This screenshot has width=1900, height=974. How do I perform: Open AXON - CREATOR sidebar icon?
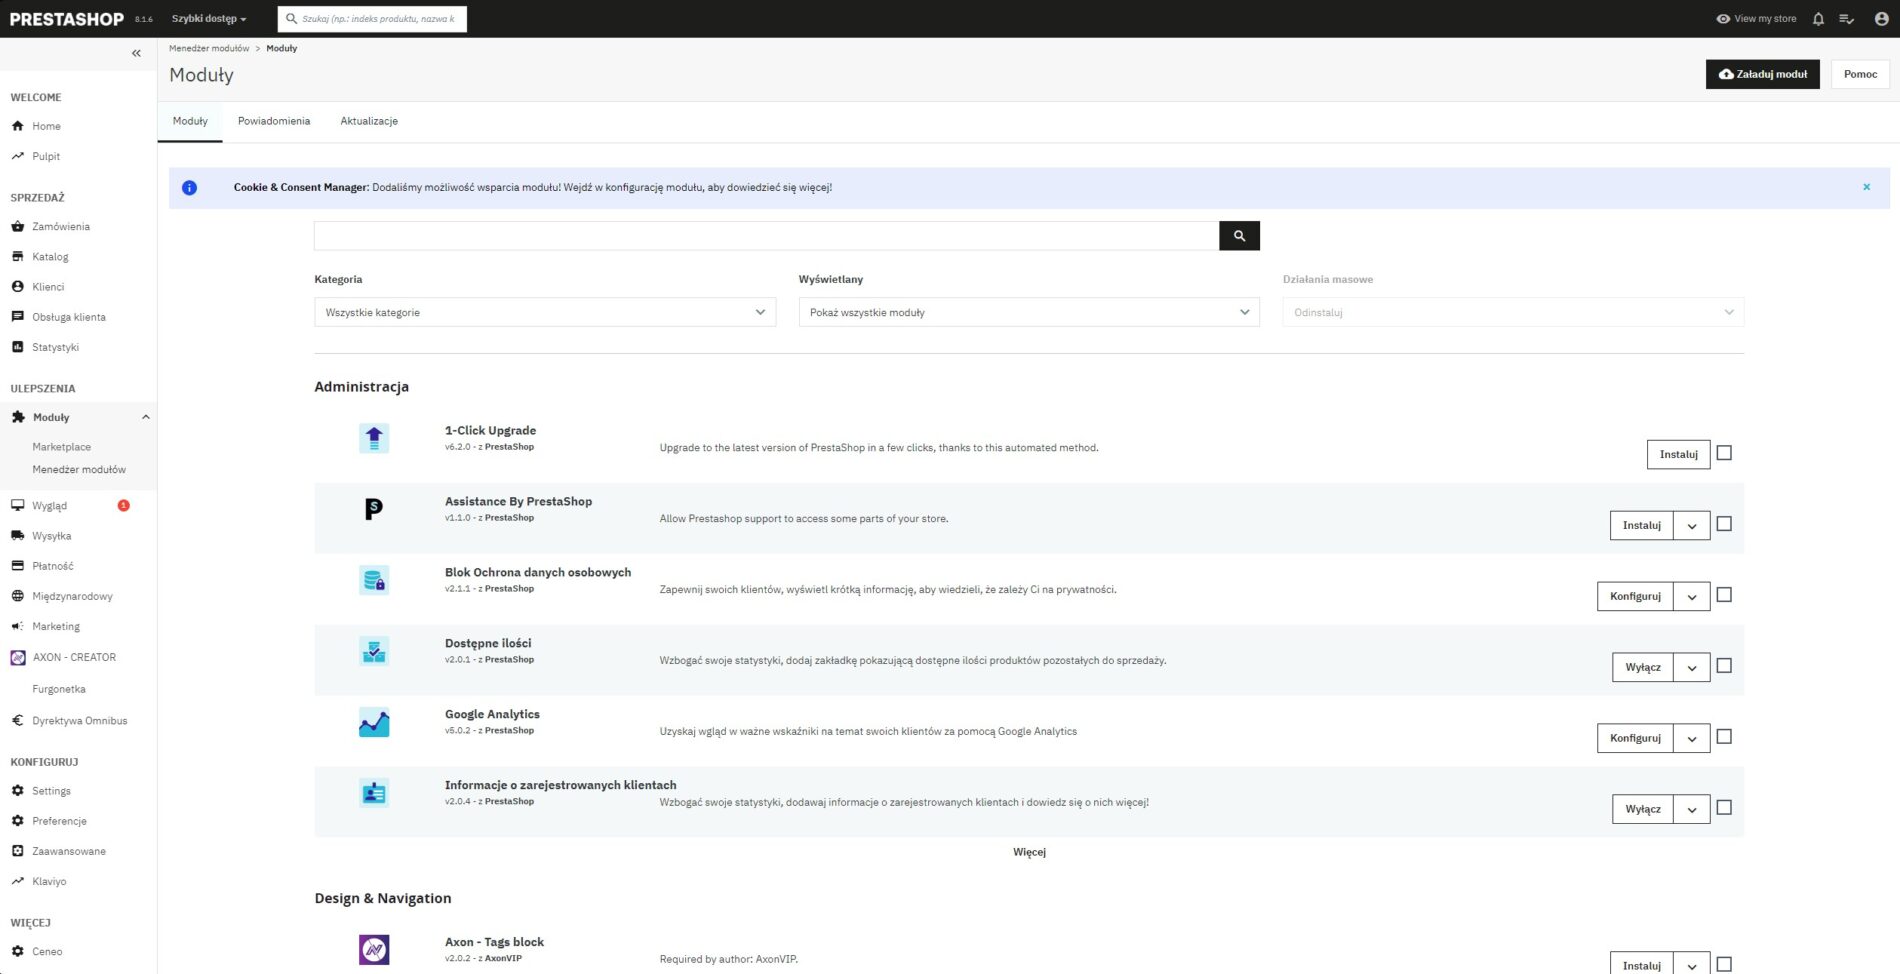(x=17, y=657)
